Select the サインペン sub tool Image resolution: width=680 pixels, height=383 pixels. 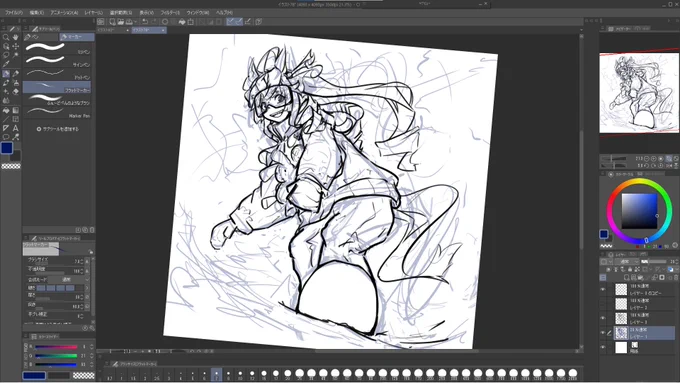pyautogui.click(x=57, y=62)
